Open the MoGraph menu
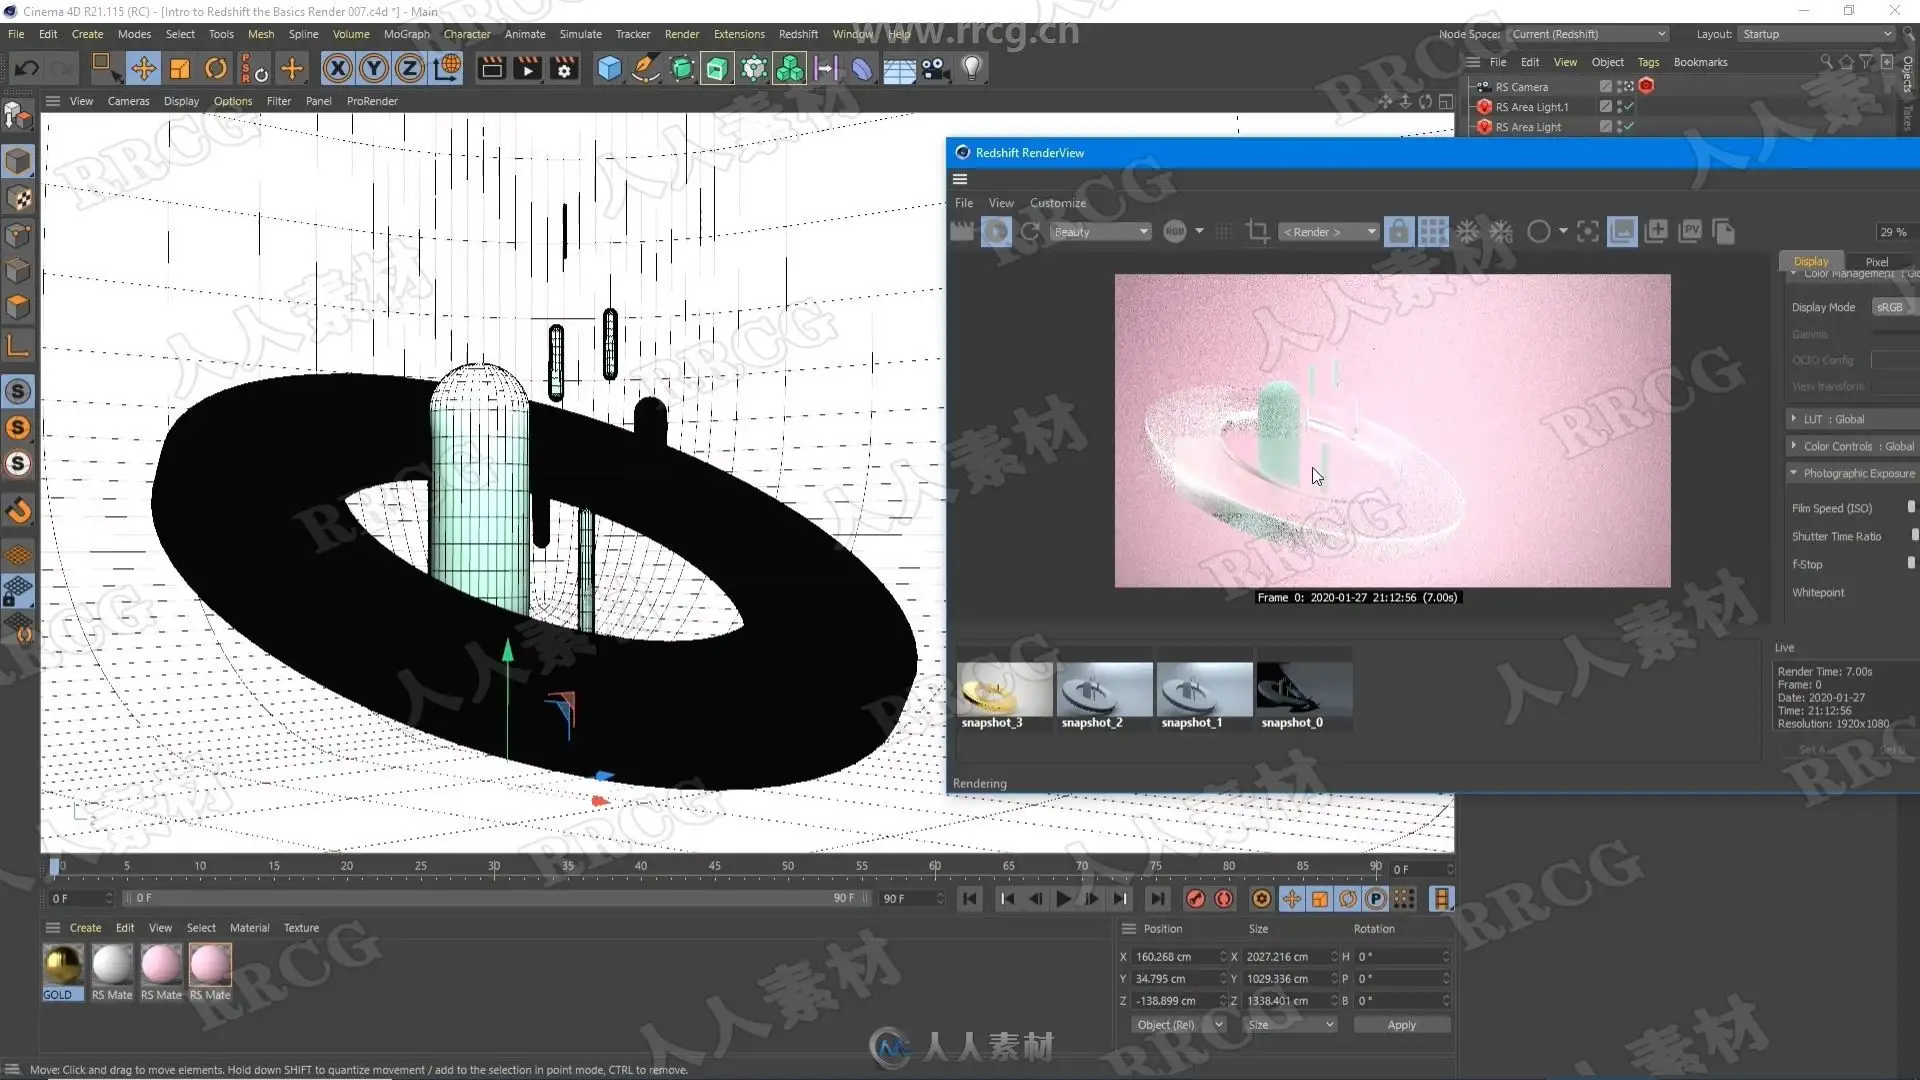 [406, 34]
